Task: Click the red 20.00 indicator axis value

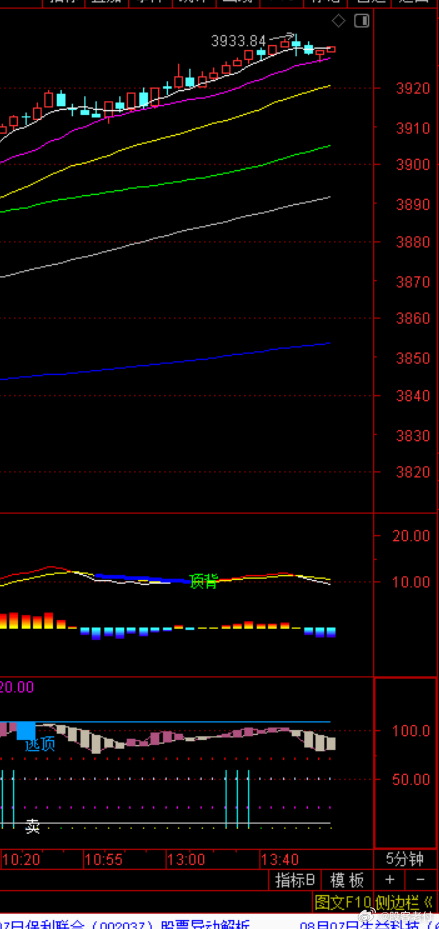Action: 410,536
